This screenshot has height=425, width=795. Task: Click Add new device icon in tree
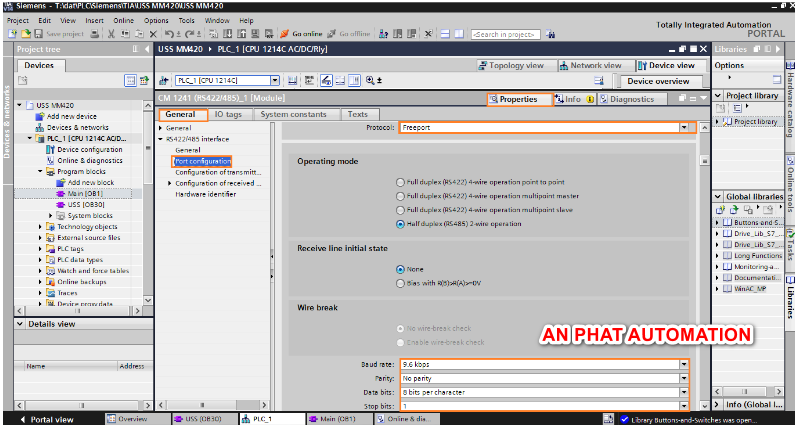(x=41, y=116)
